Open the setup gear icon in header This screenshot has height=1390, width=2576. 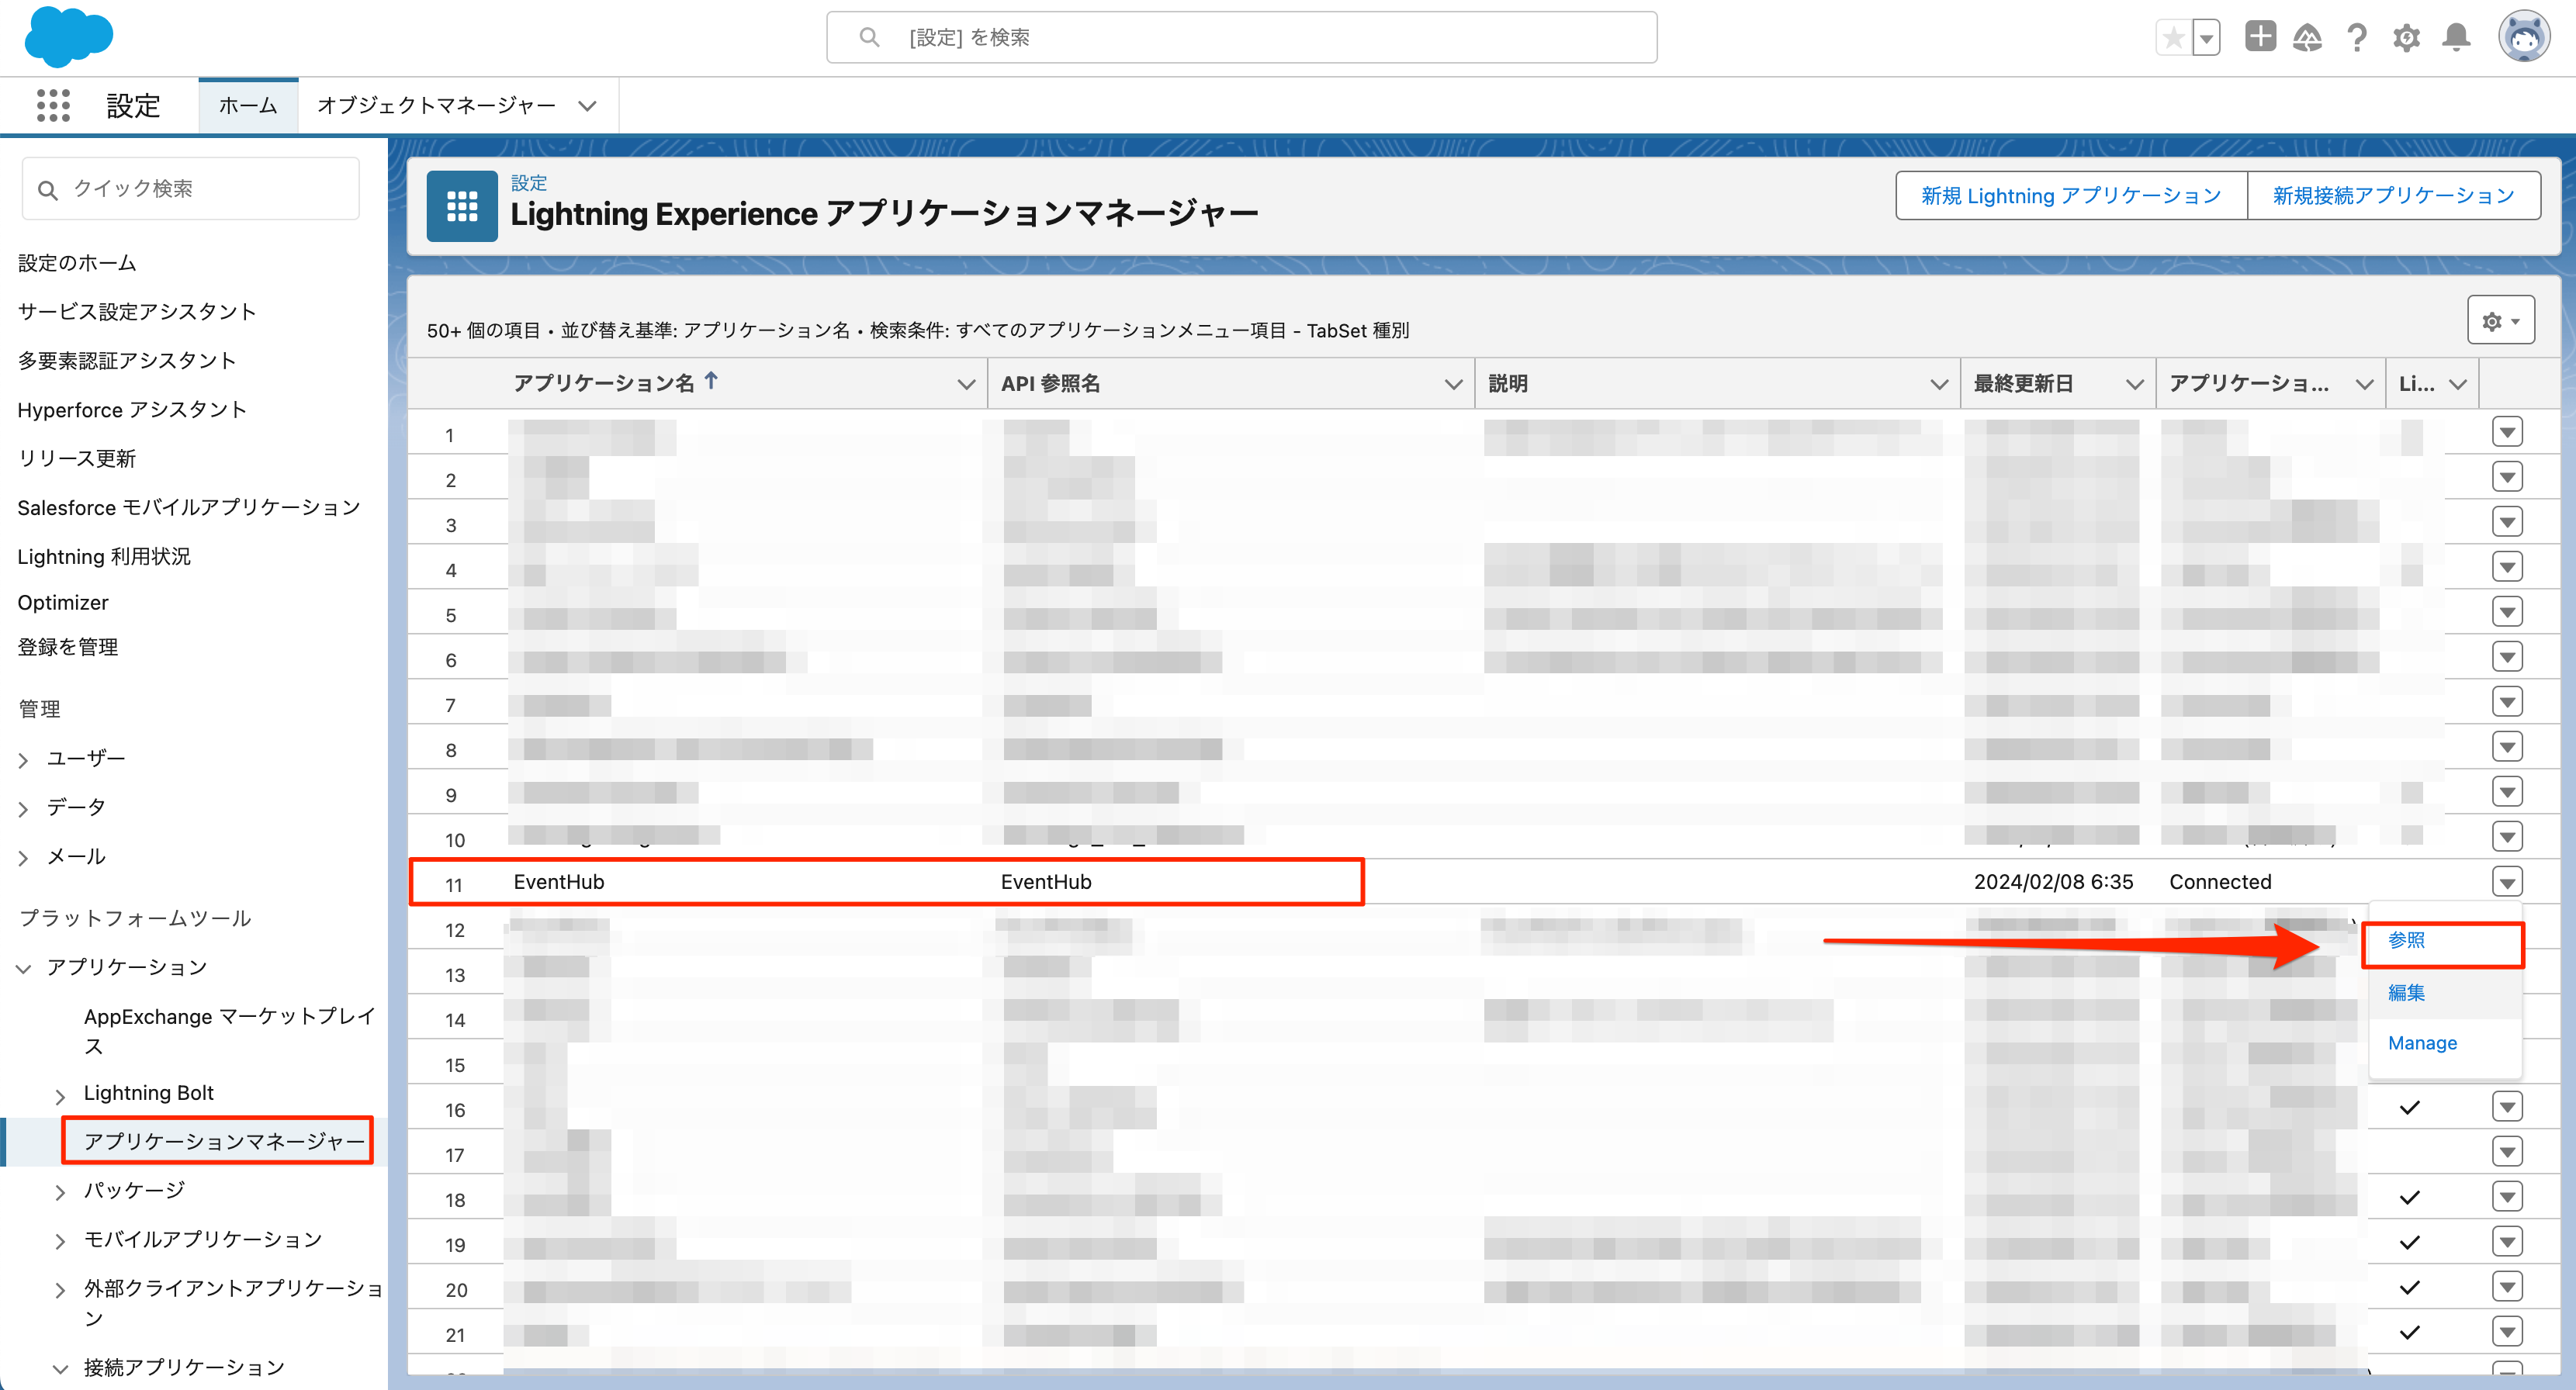2406,38
